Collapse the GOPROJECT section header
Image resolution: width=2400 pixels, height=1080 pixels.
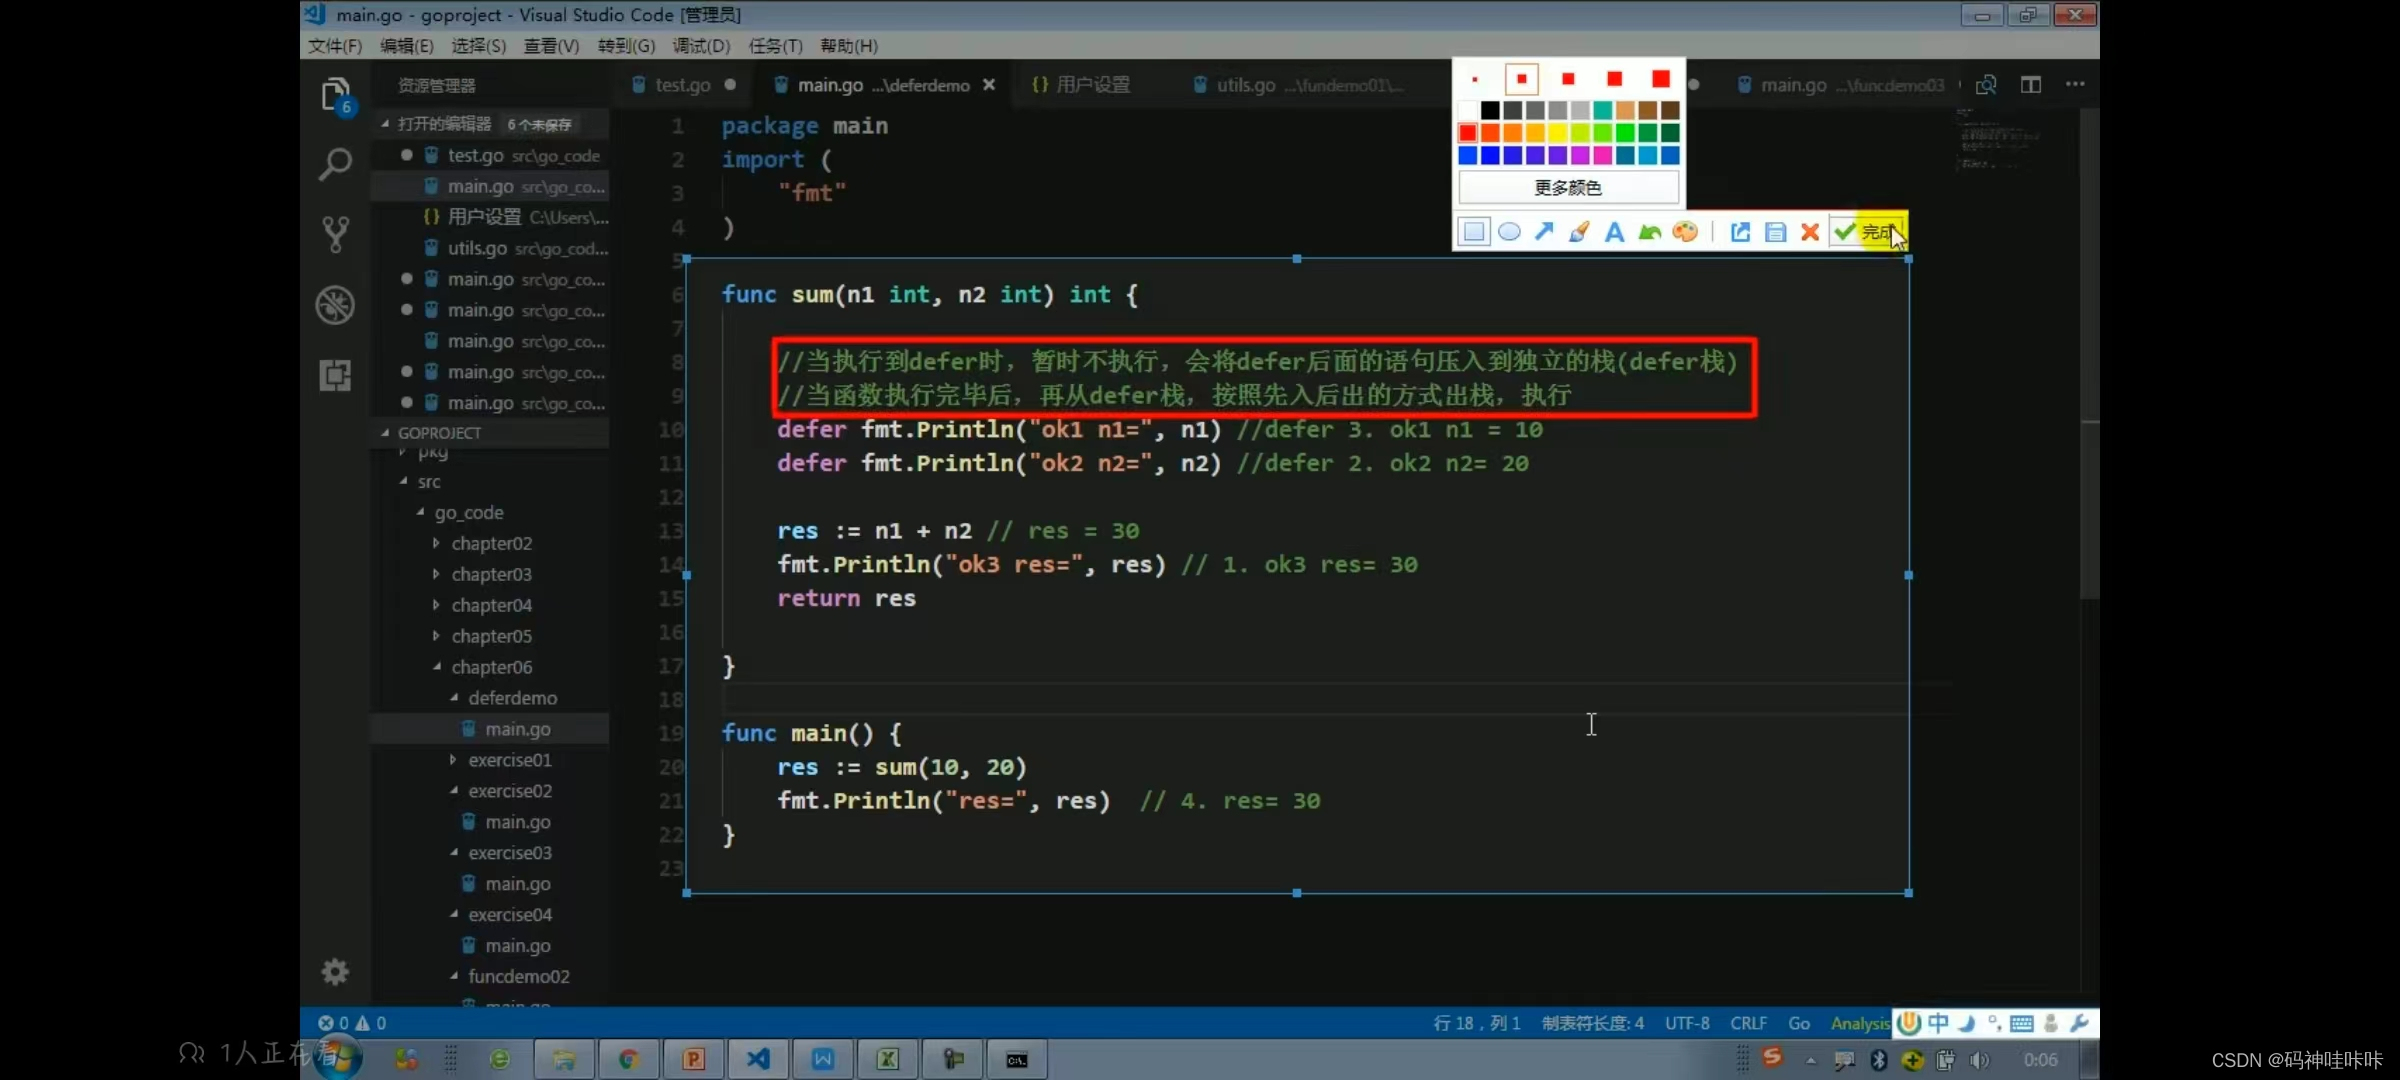pyautogui.click(x=490, y=433)
